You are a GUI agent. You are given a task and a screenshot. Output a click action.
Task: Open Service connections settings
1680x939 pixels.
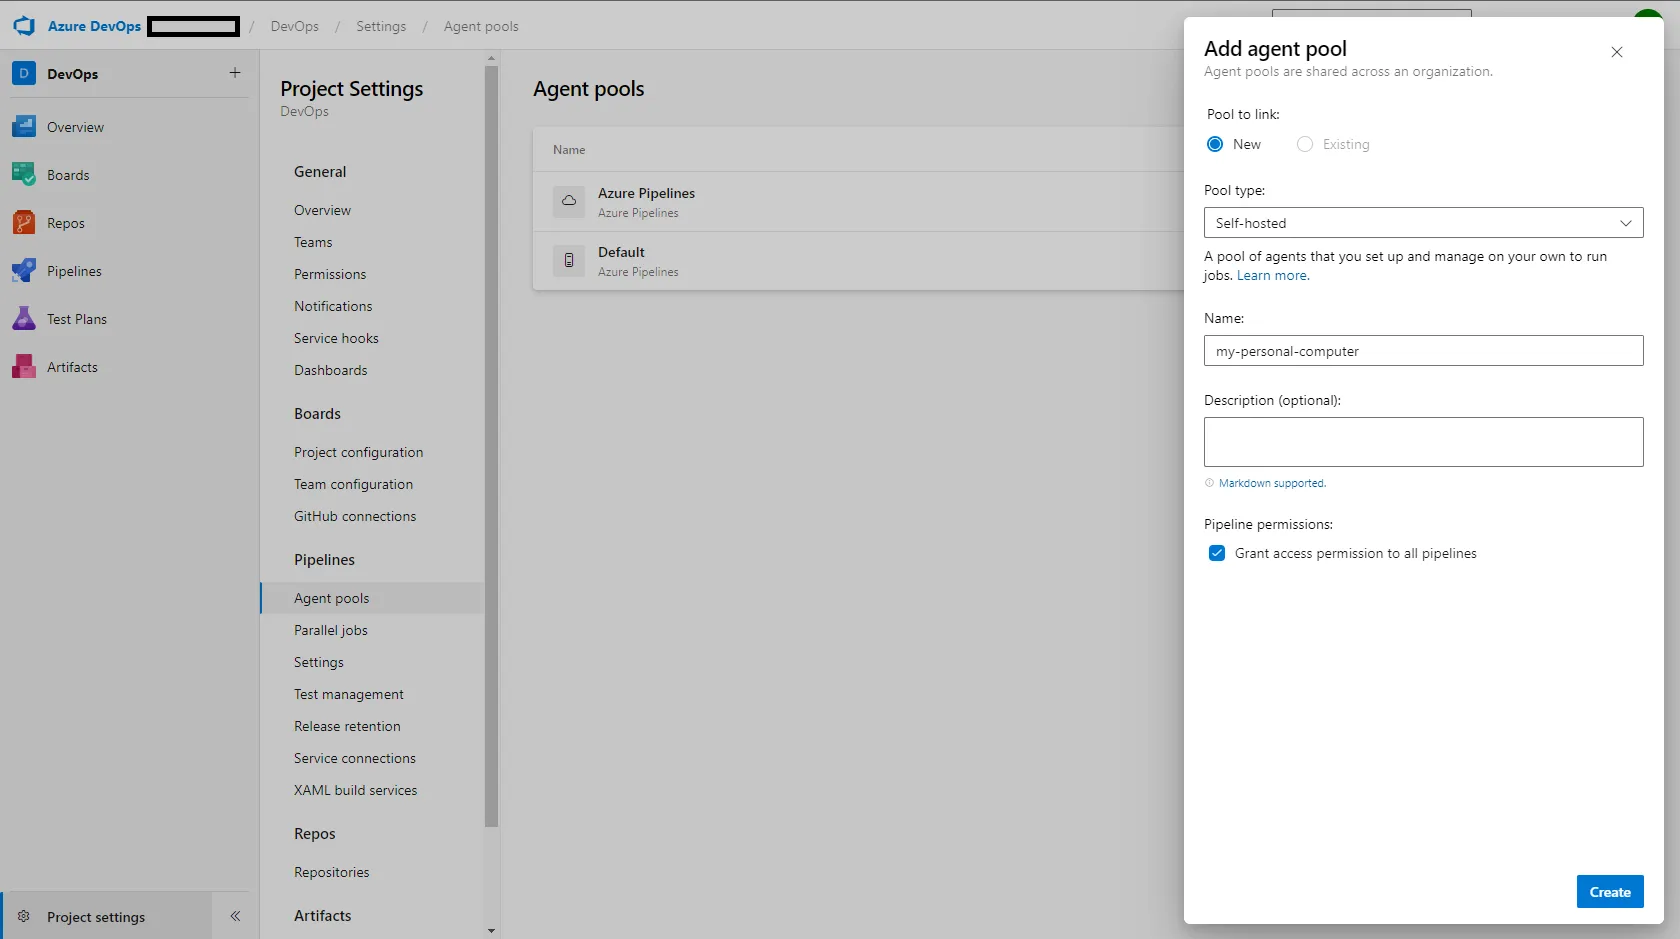[x=355, y=758]
